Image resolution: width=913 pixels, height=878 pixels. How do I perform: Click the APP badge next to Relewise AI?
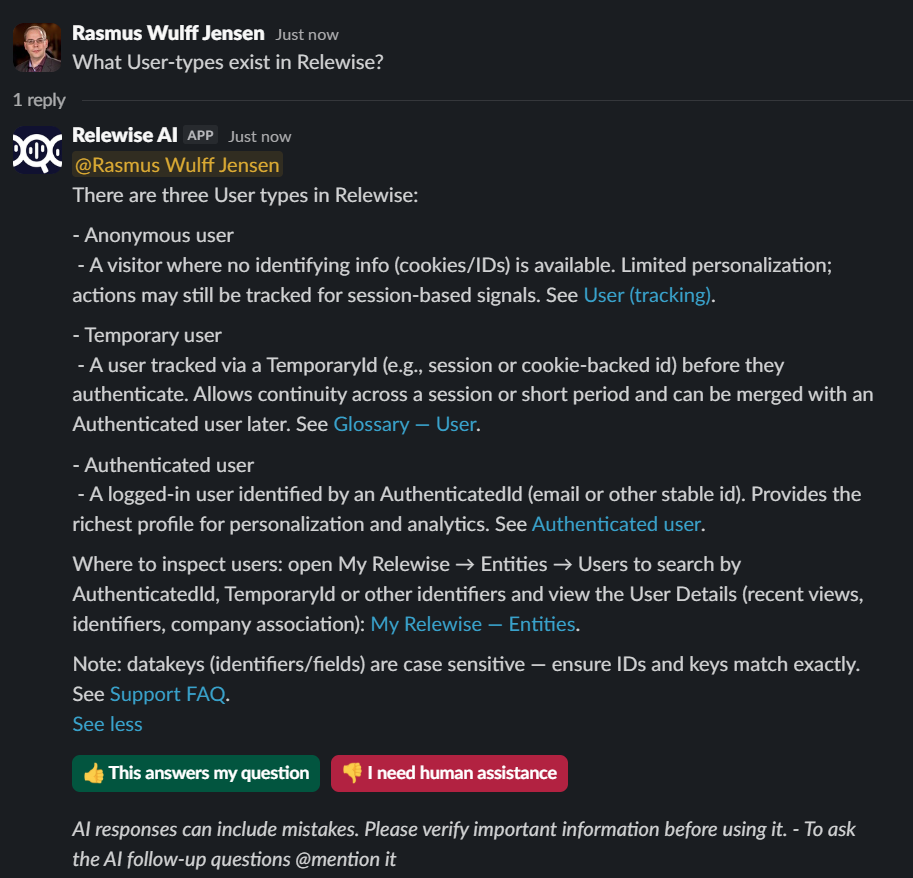click(200, 135)
